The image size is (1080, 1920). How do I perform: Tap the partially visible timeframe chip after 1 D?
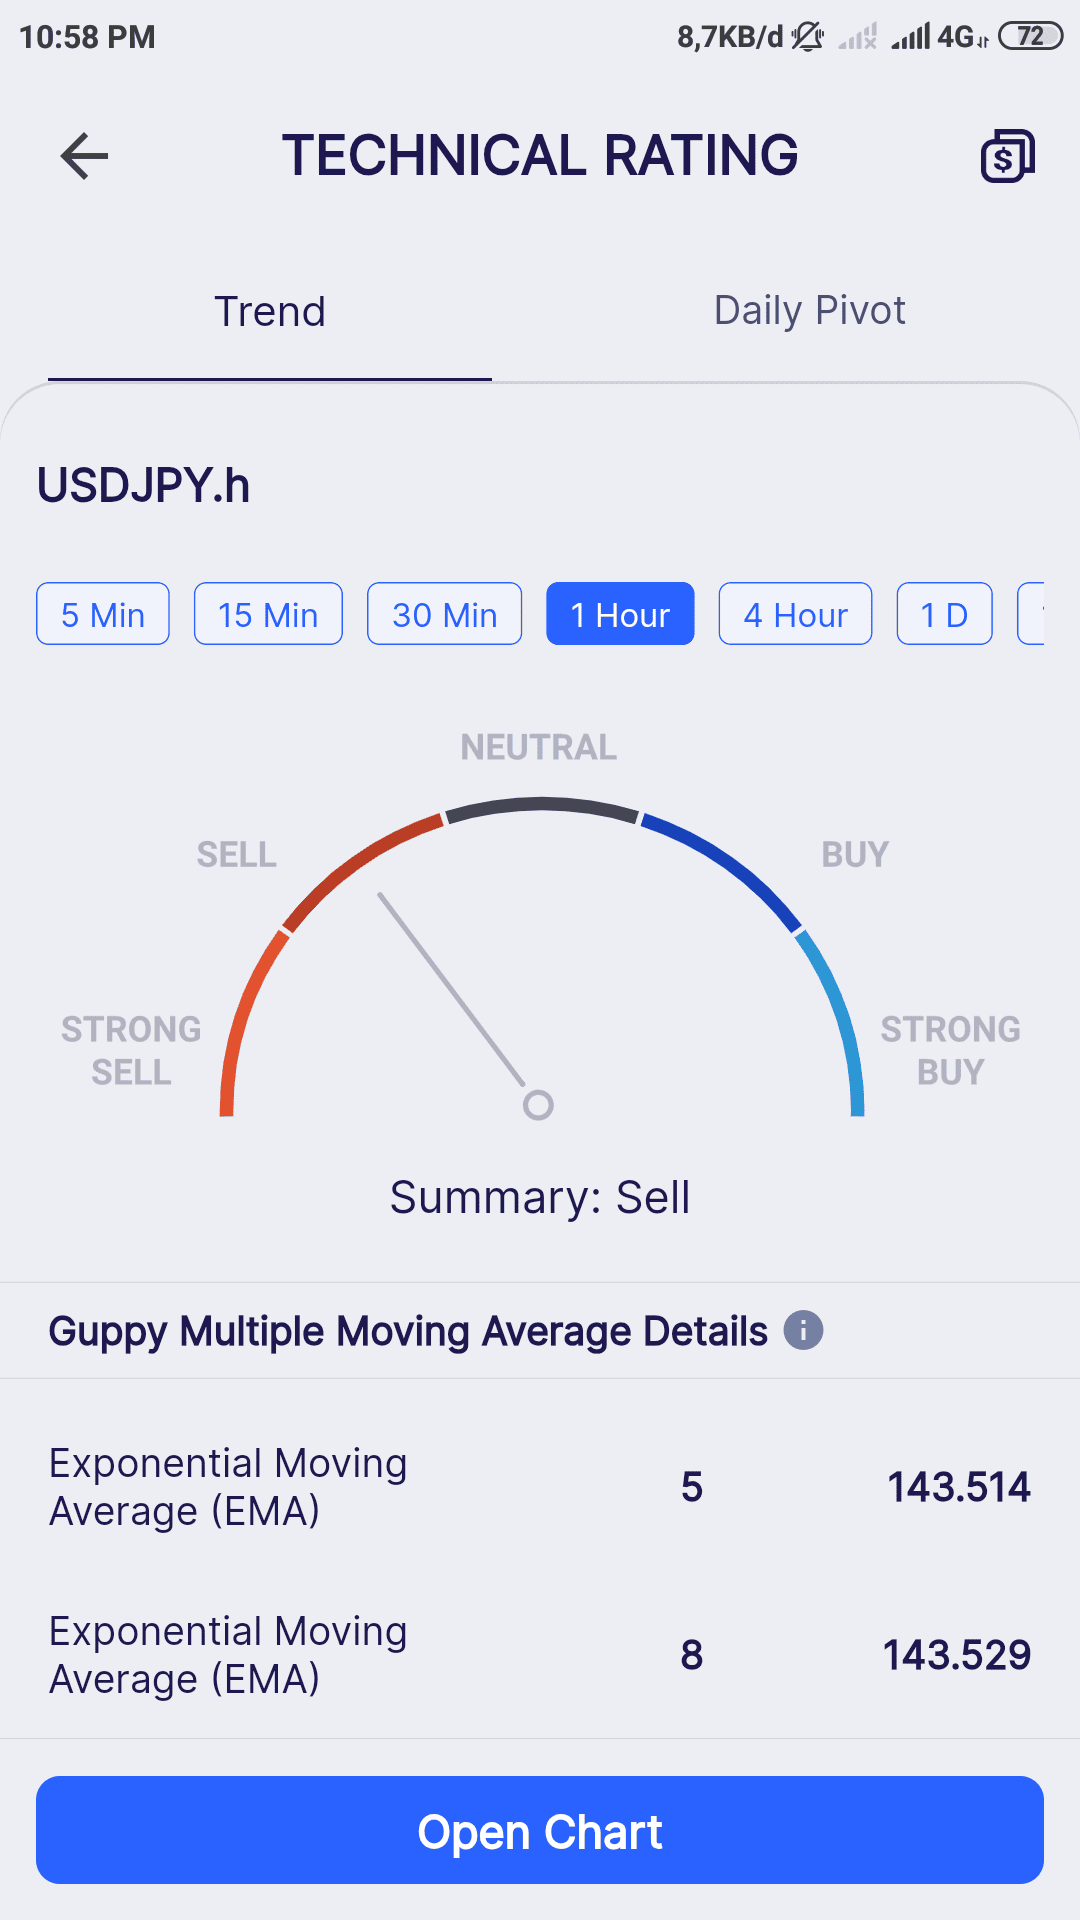[1032, 614]
